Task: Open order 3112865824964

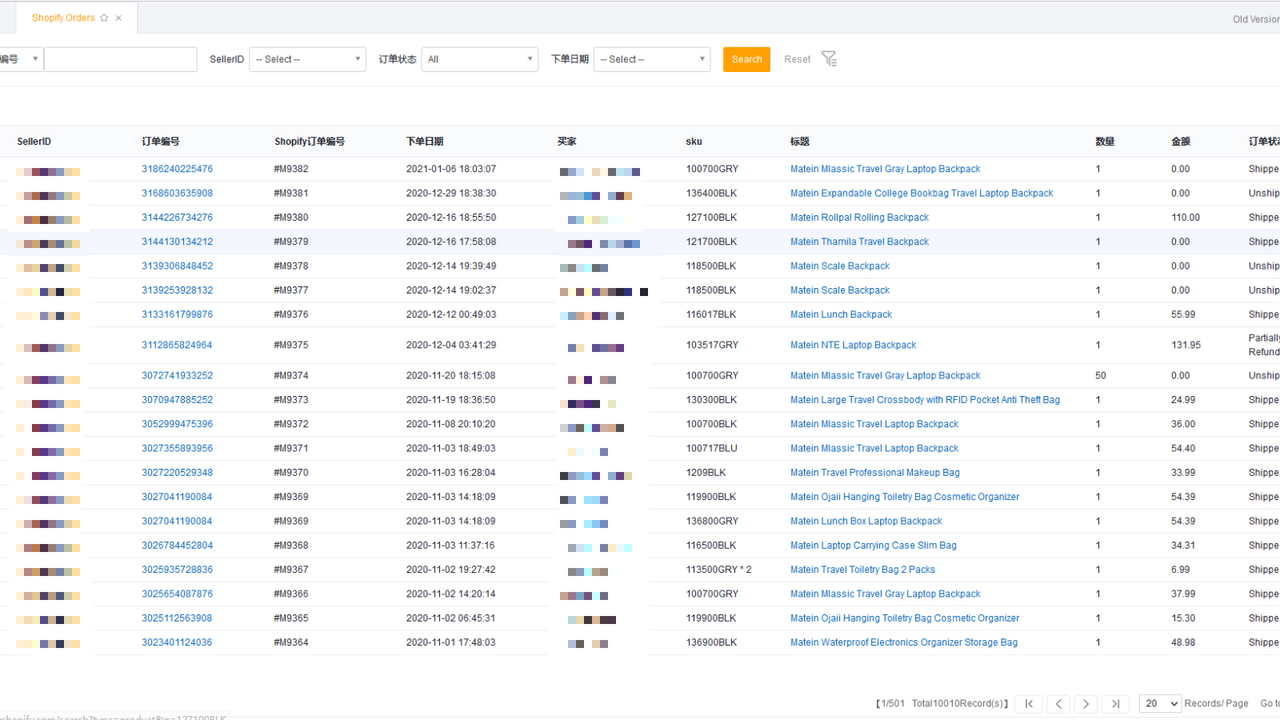Action: click(x=177, y=345)
